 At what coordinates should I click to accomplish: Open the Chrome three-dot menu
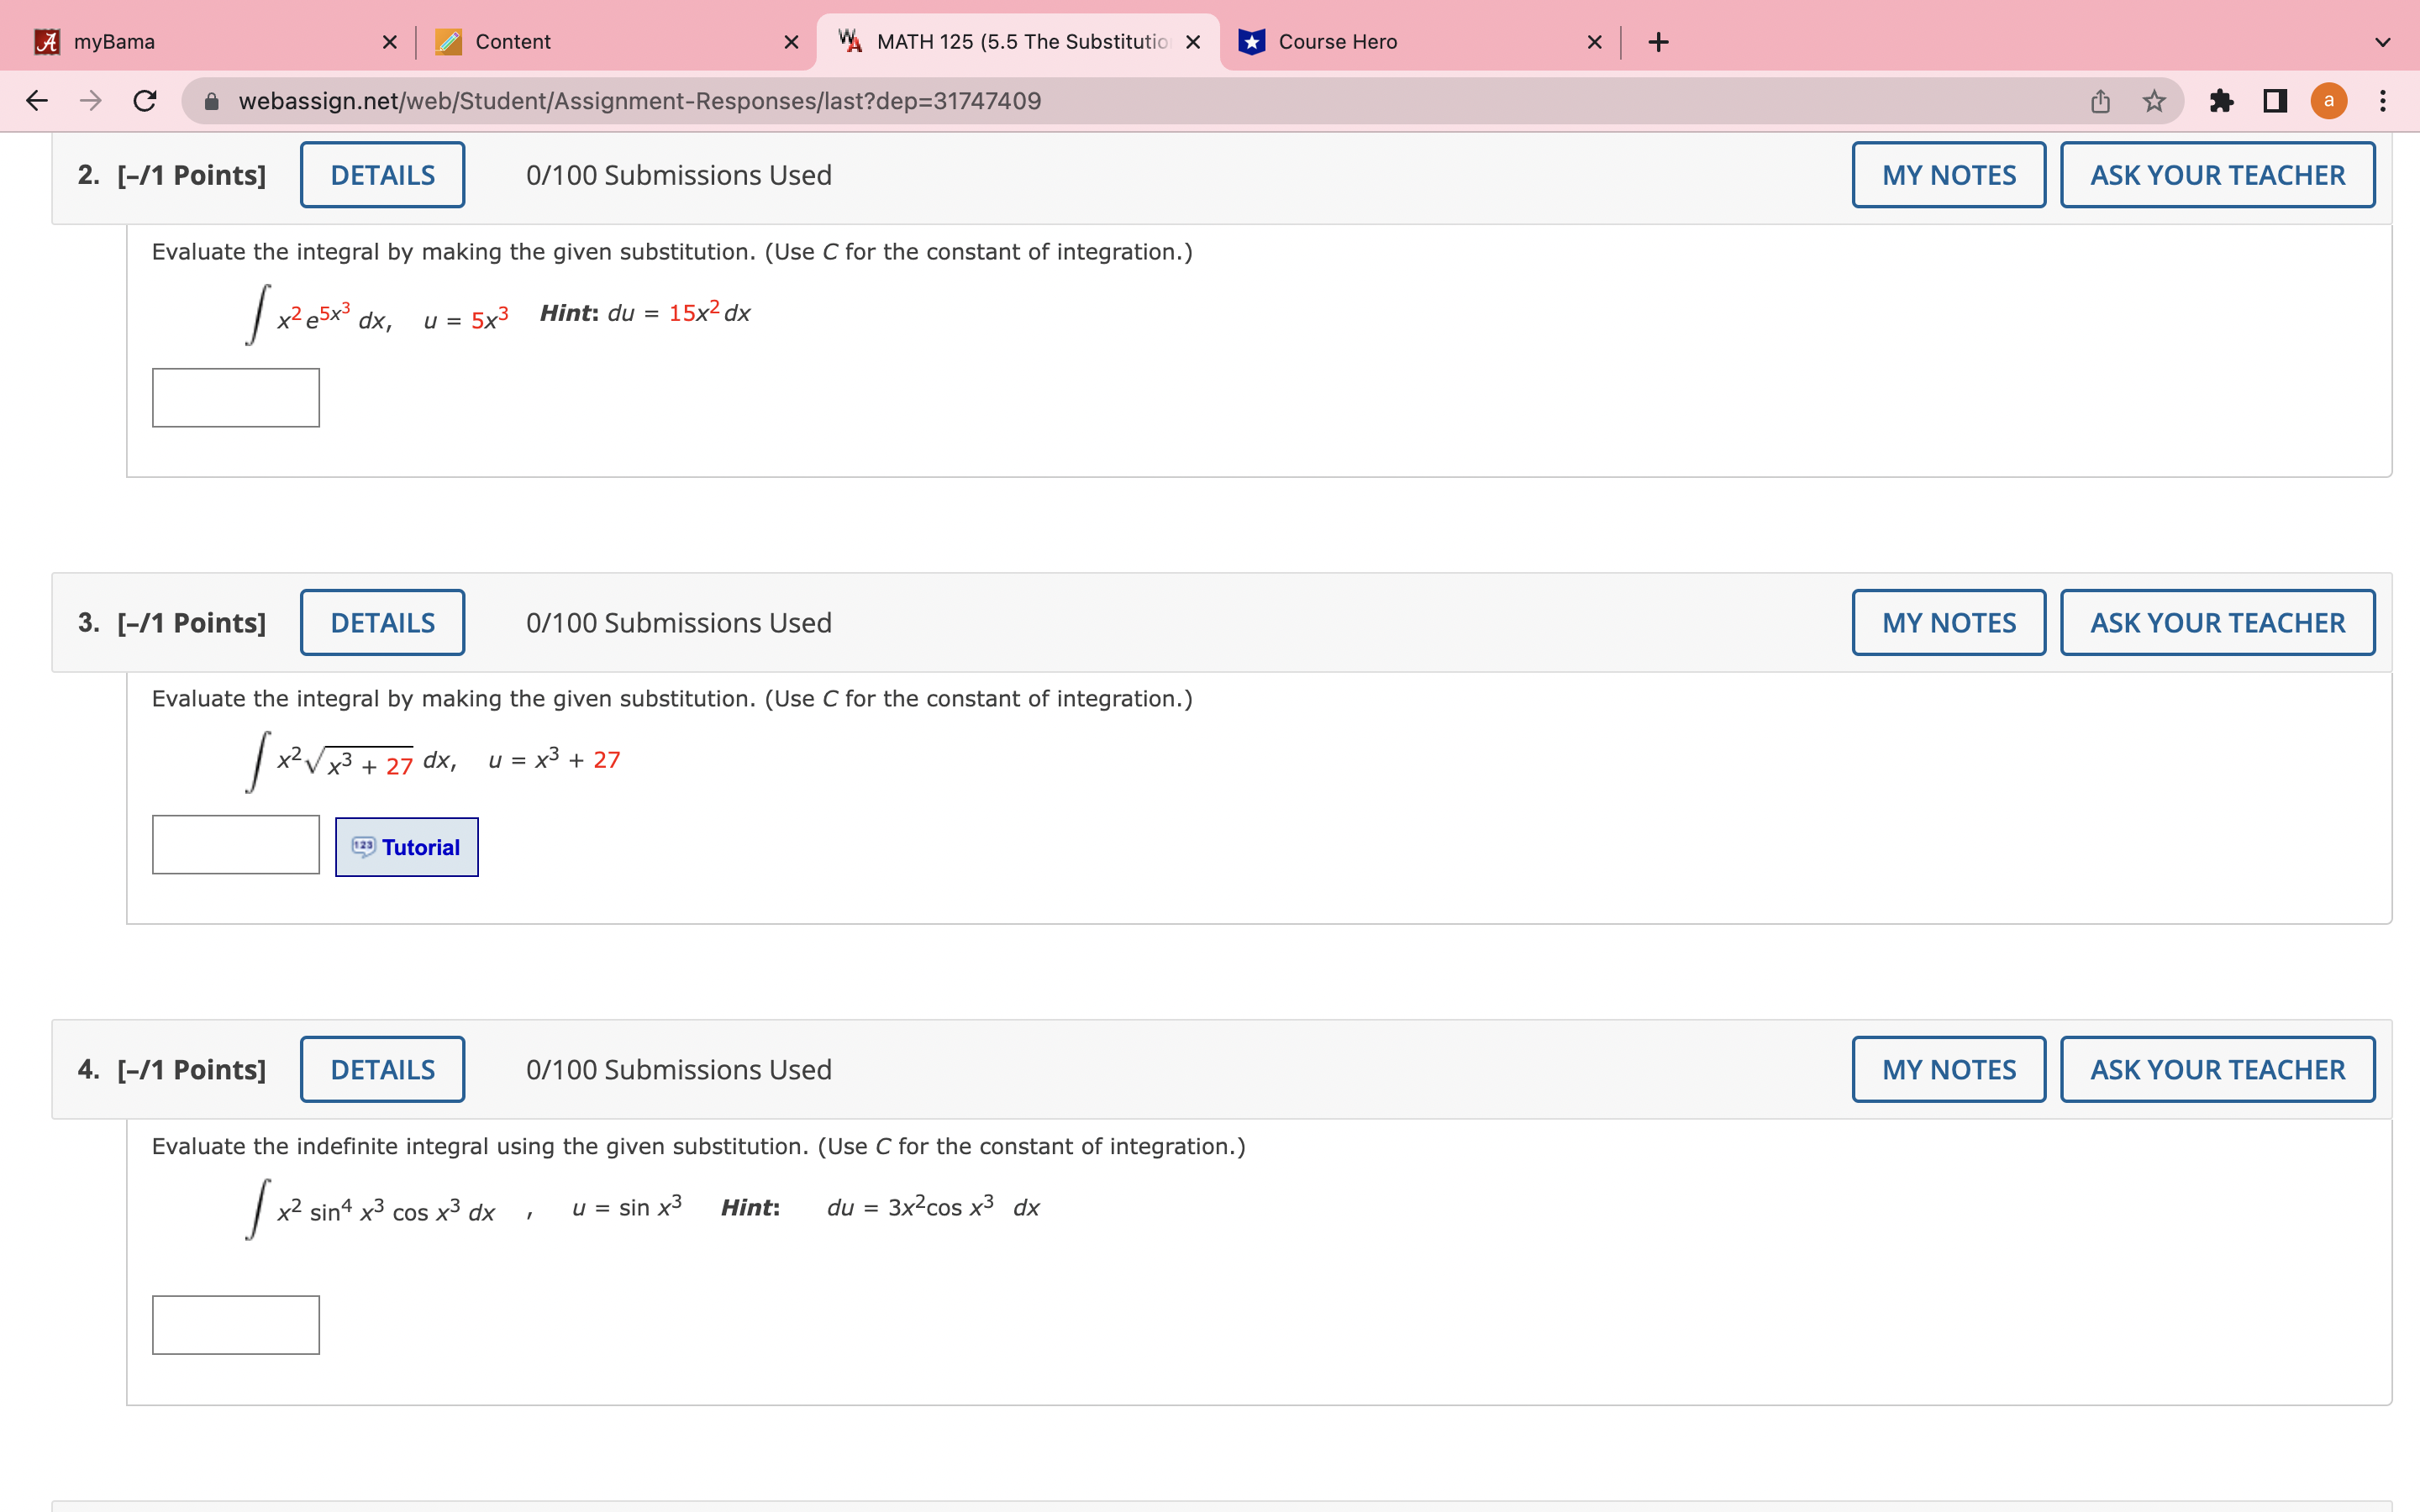(2383, 101)
